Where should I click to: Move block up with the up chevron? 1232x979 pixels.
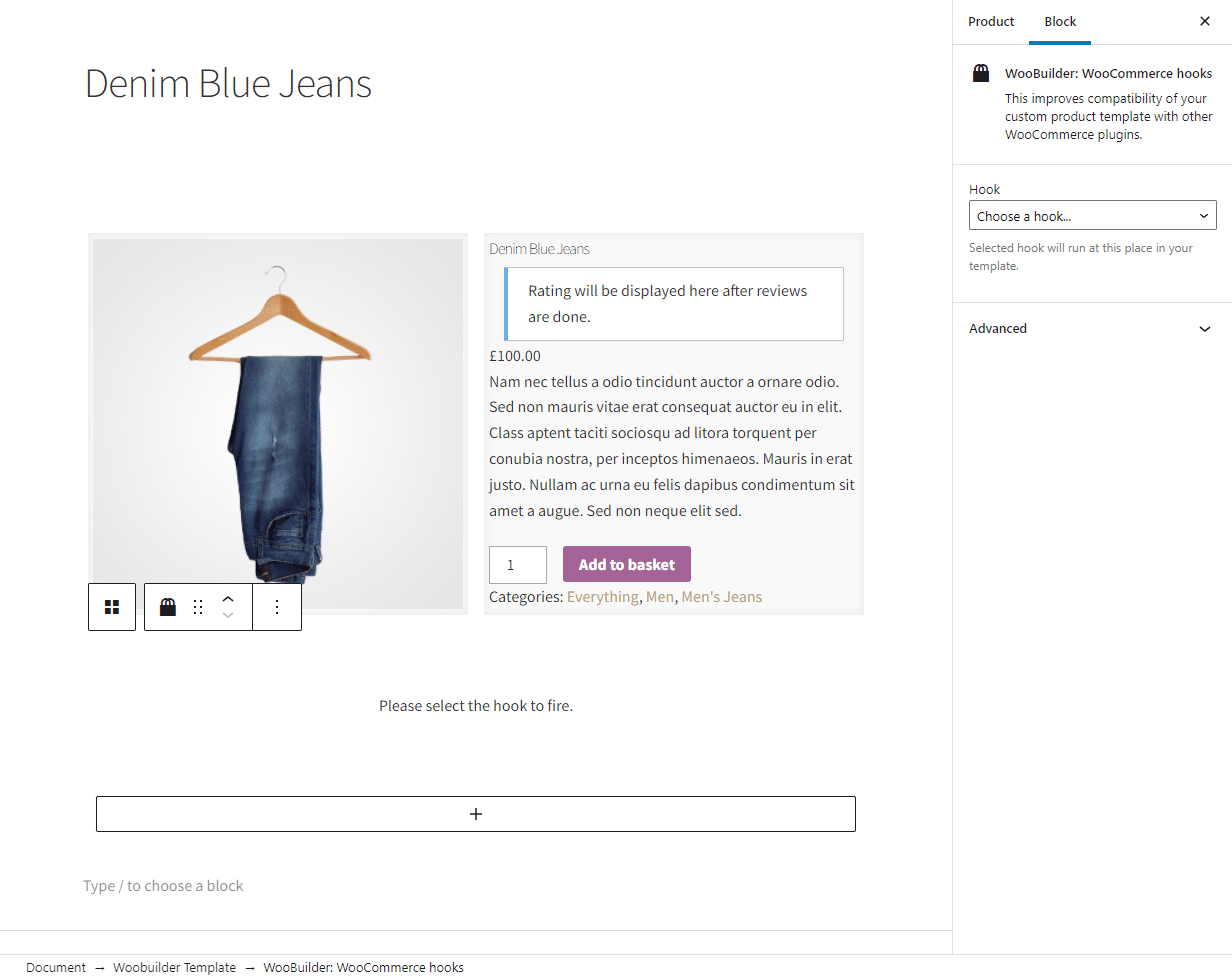pyautogui.click(x=228, y=598)
